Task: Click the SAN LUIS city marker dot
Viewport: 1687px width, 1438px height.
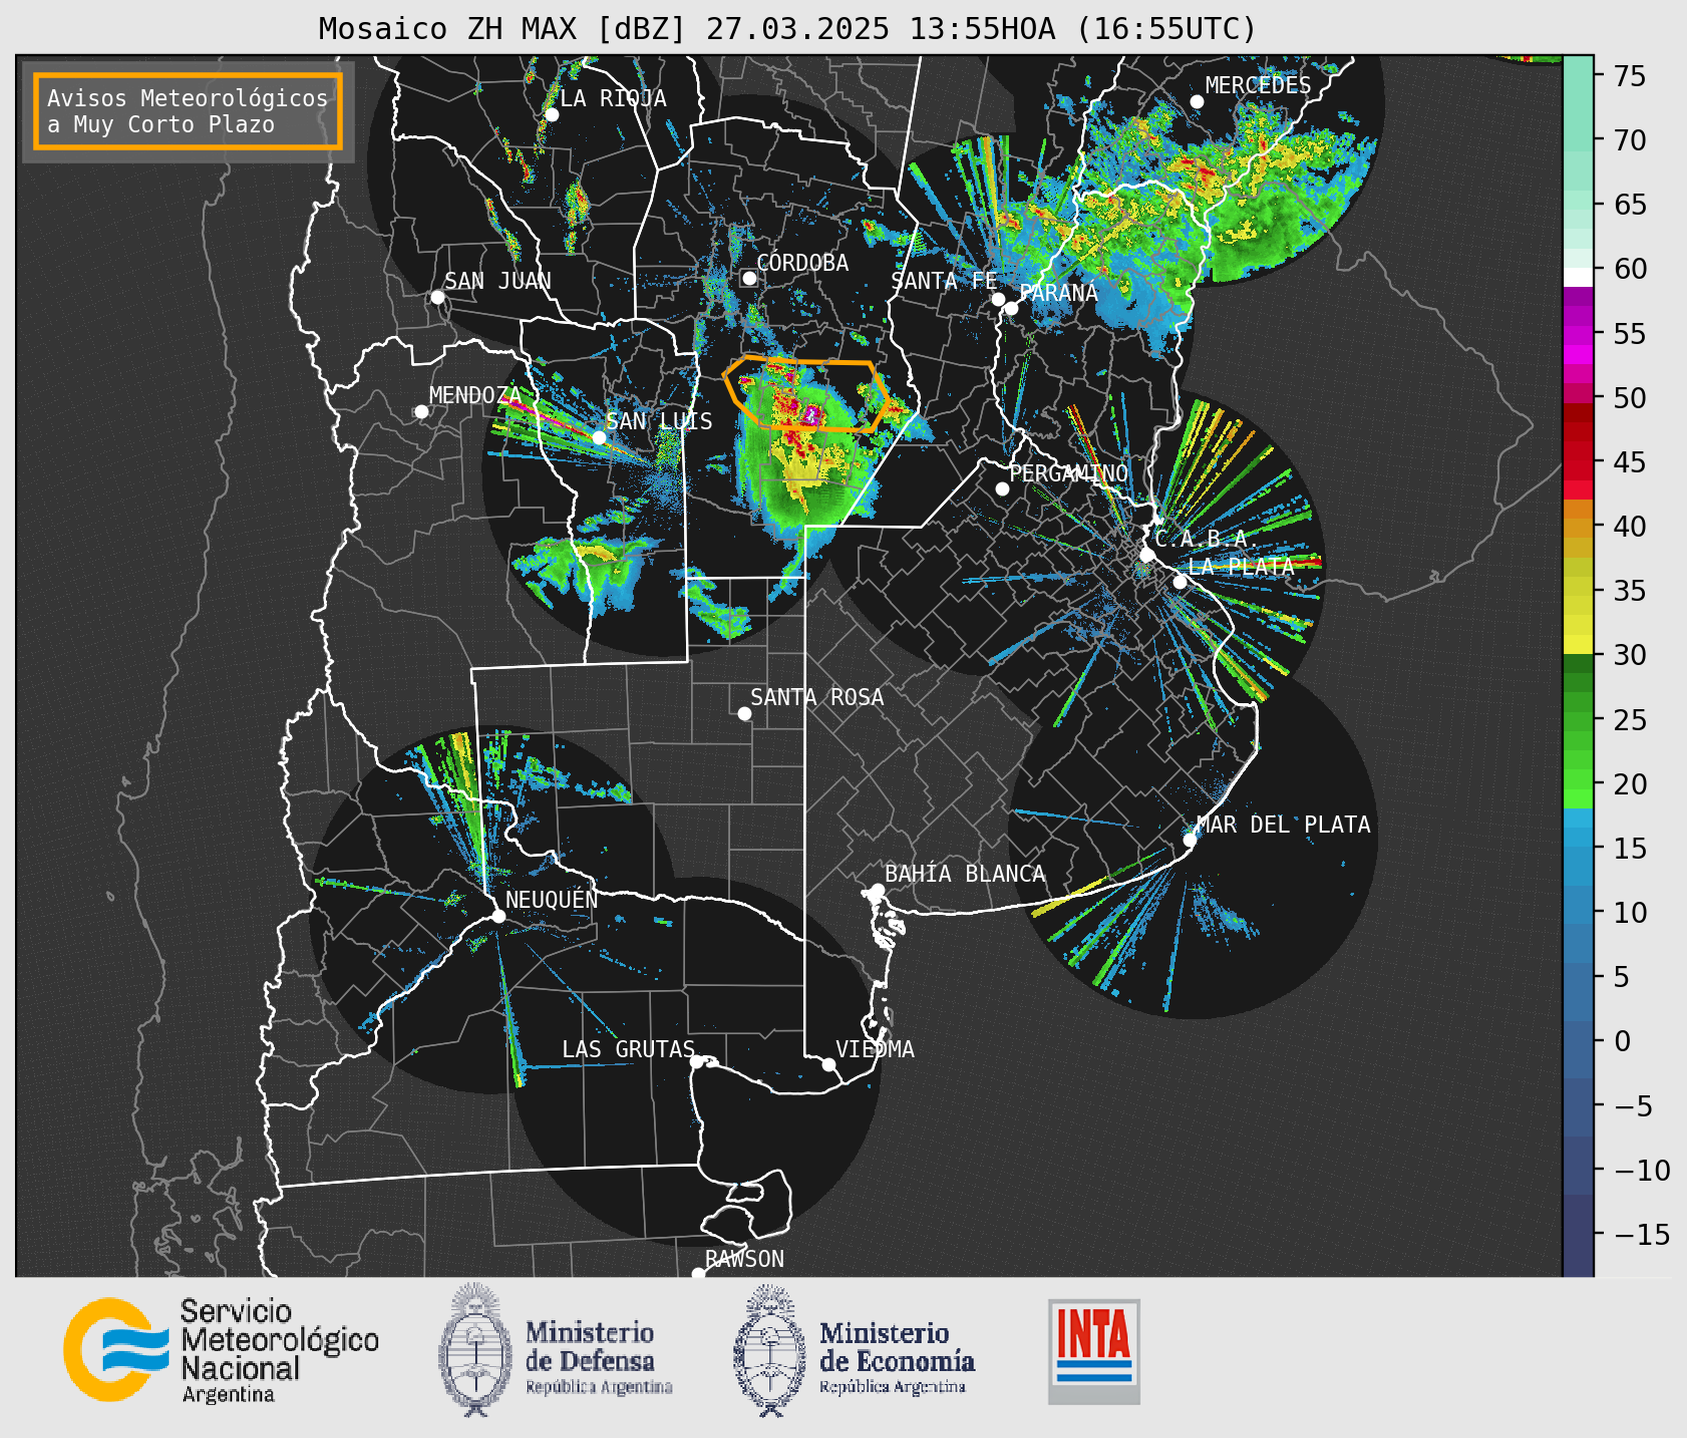Action: pos(599,437)
